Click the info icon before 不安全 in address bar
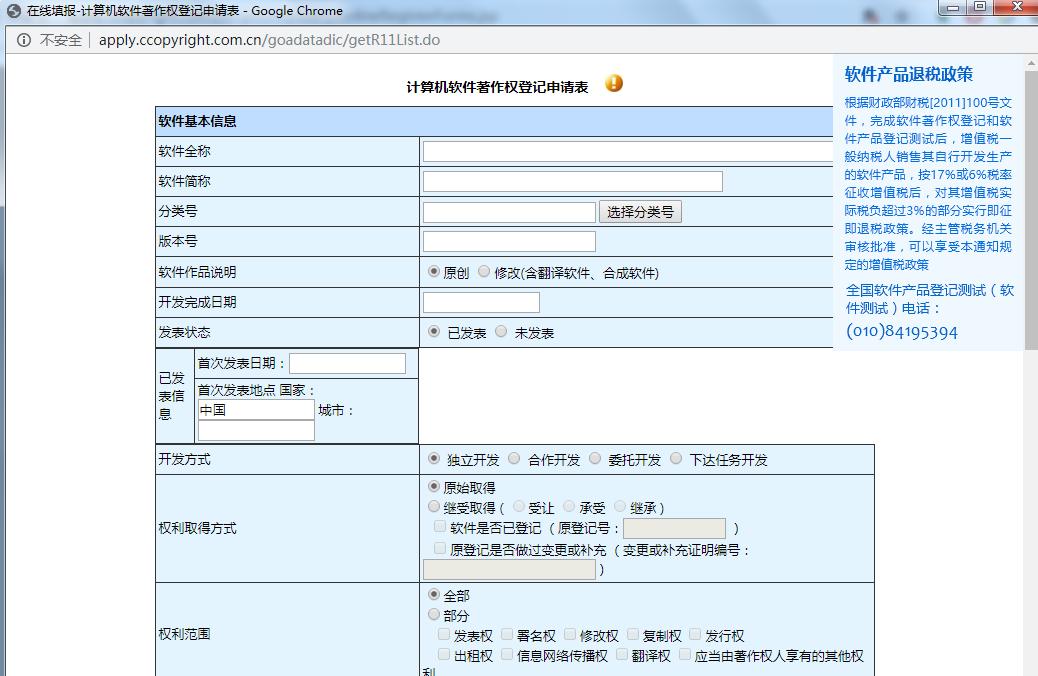Image resolution: width=1038 pixels, height=676 pixels. click(23, 39)
